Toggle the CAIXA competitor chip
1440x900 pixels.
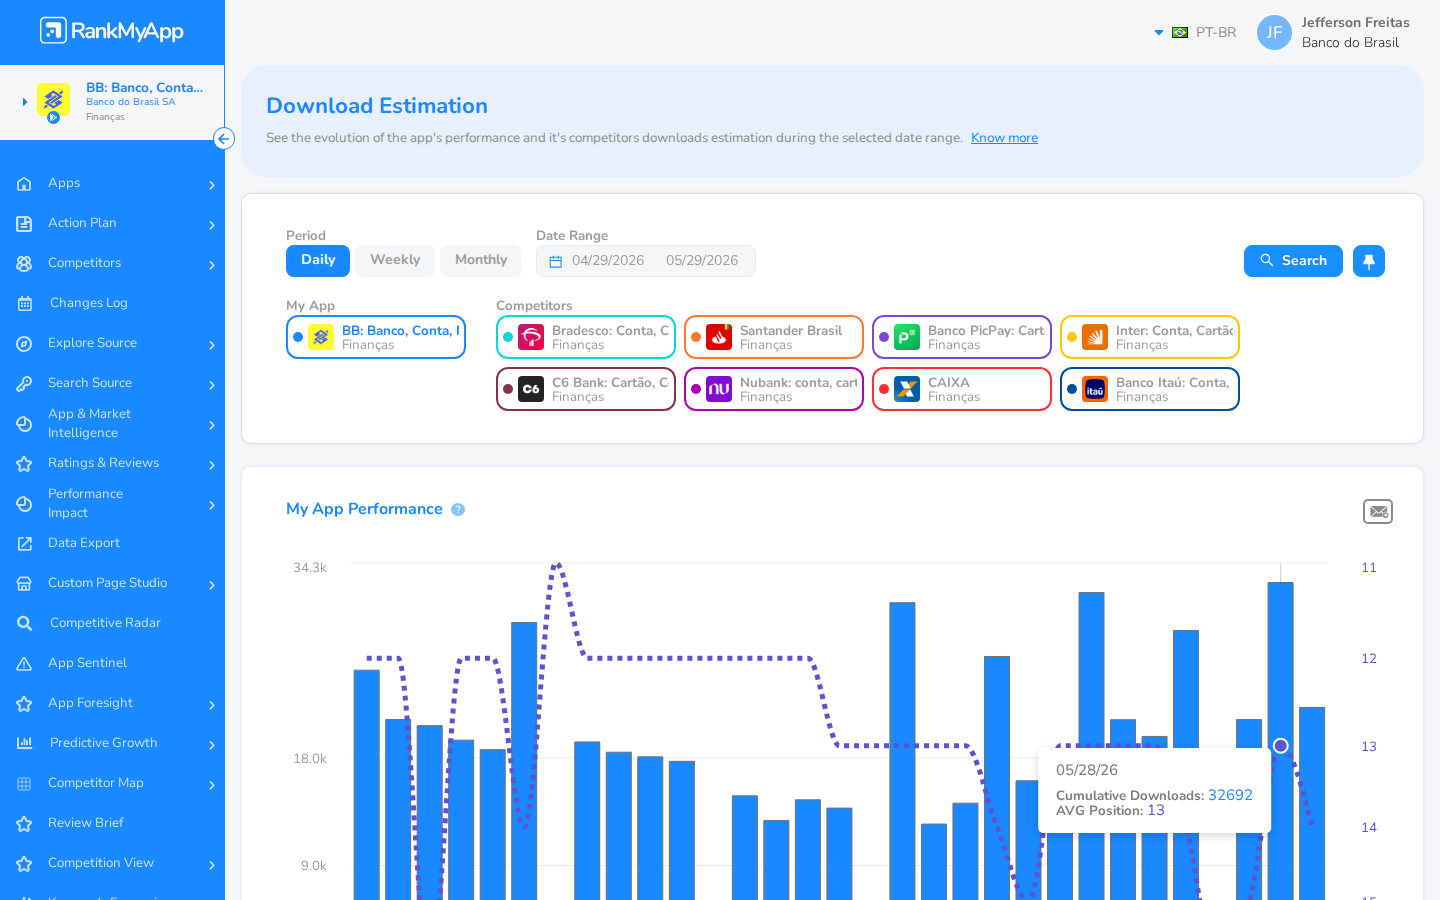(x=962, y=389)
